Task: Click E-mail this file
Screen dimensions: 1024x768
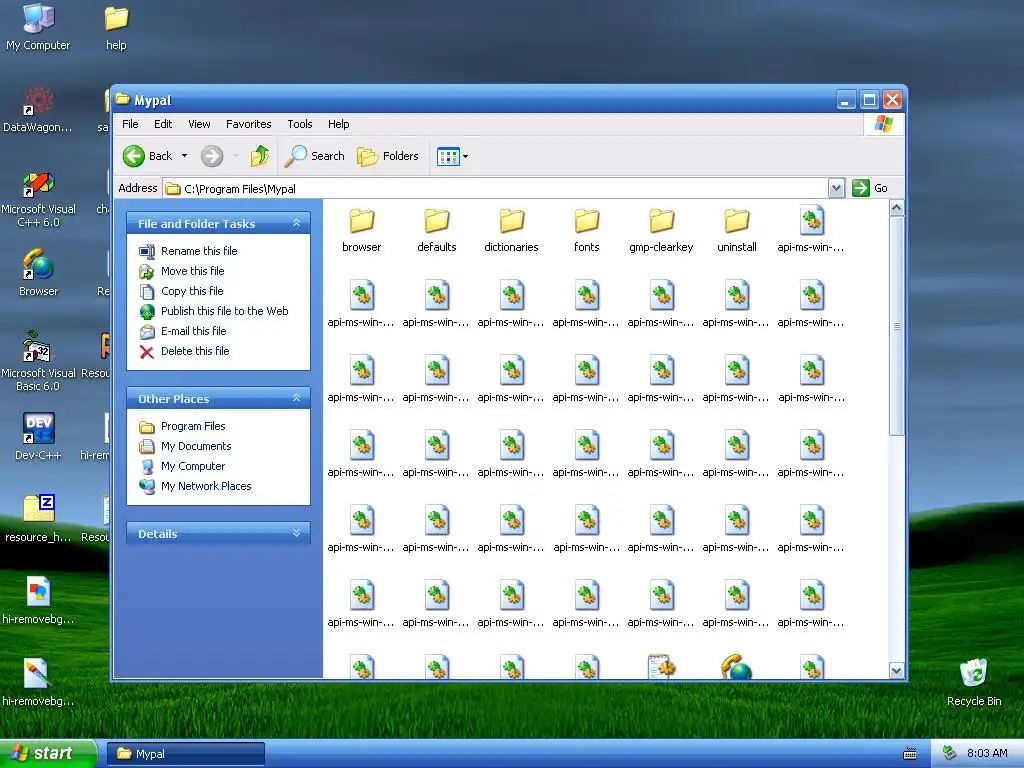Action: tap(184, 331)
